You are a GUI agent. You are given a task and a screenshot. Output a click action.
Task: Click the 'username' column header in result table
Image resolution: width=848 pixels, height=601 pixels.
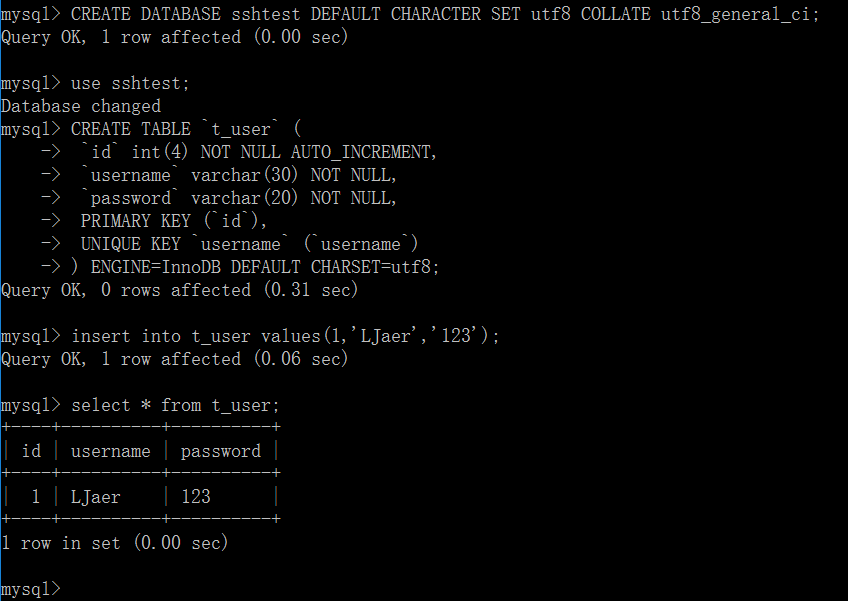click(x=111, y=451)
